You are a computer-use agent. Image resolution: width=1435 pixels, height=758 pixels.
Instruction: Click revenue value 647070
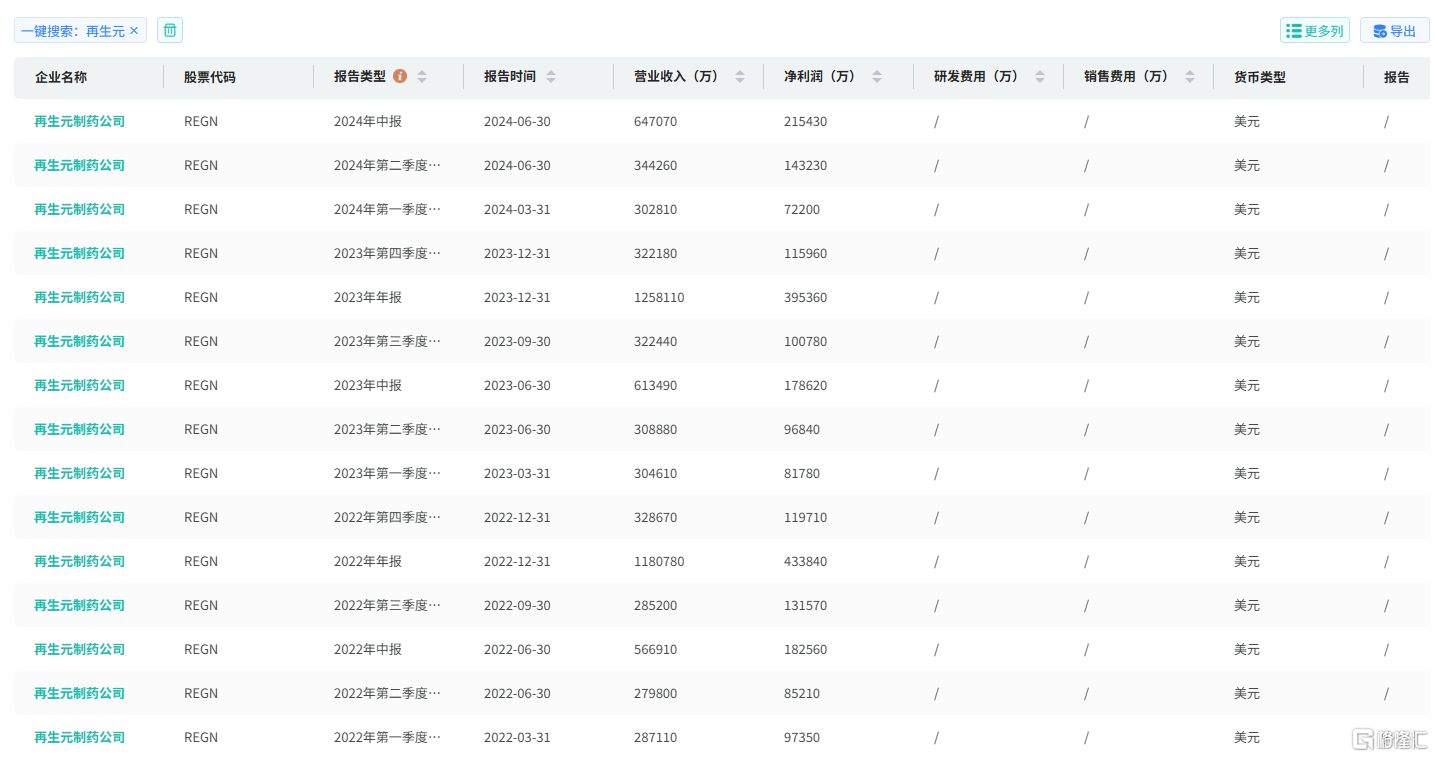click(x=655, y=121)
